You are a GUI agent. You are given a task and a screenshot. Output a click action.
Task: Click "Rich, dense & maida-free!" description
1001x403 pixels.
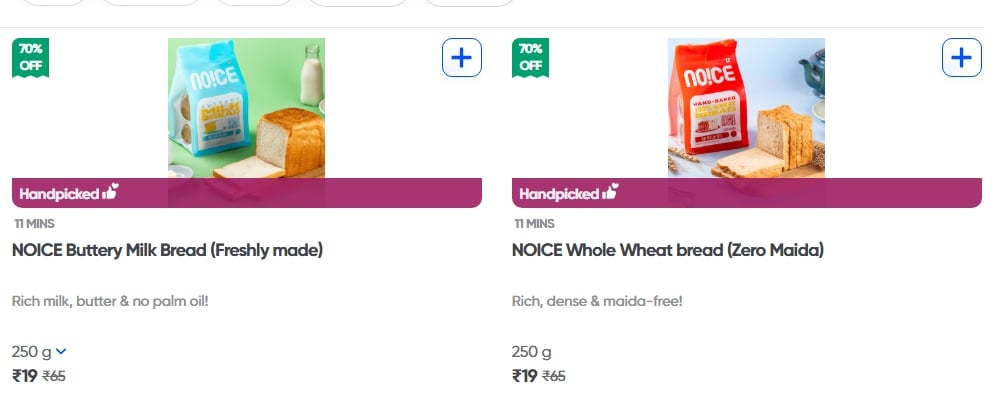point(597,301)
